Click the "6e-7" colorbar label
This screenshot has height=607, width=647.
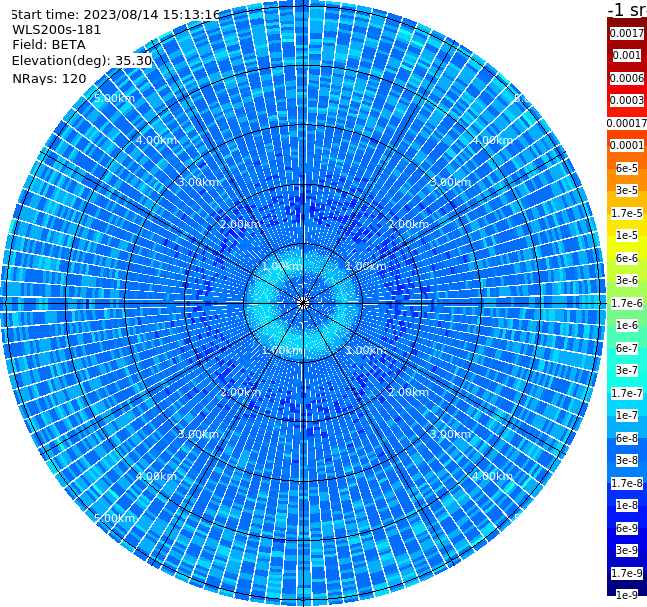[x=627, y=348]
